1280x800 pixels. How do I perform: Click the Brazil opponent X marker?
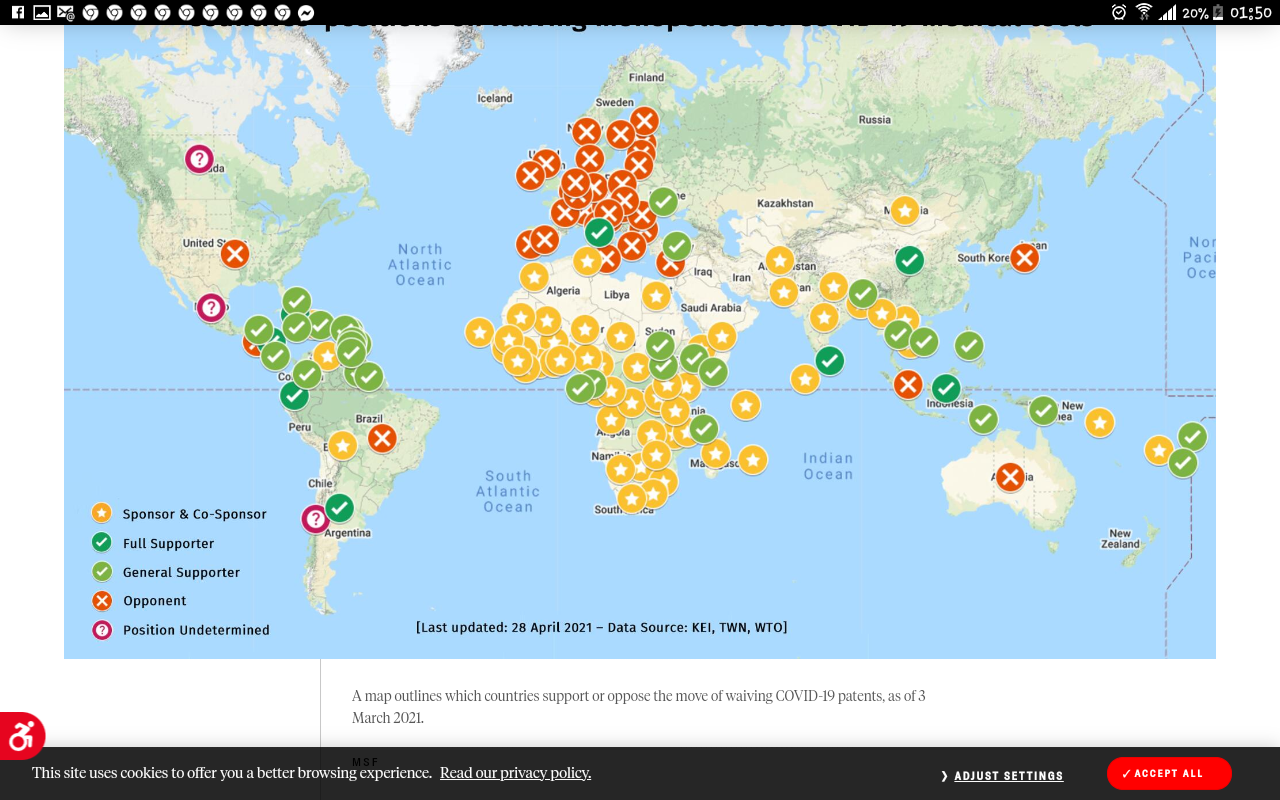[382, 438]
